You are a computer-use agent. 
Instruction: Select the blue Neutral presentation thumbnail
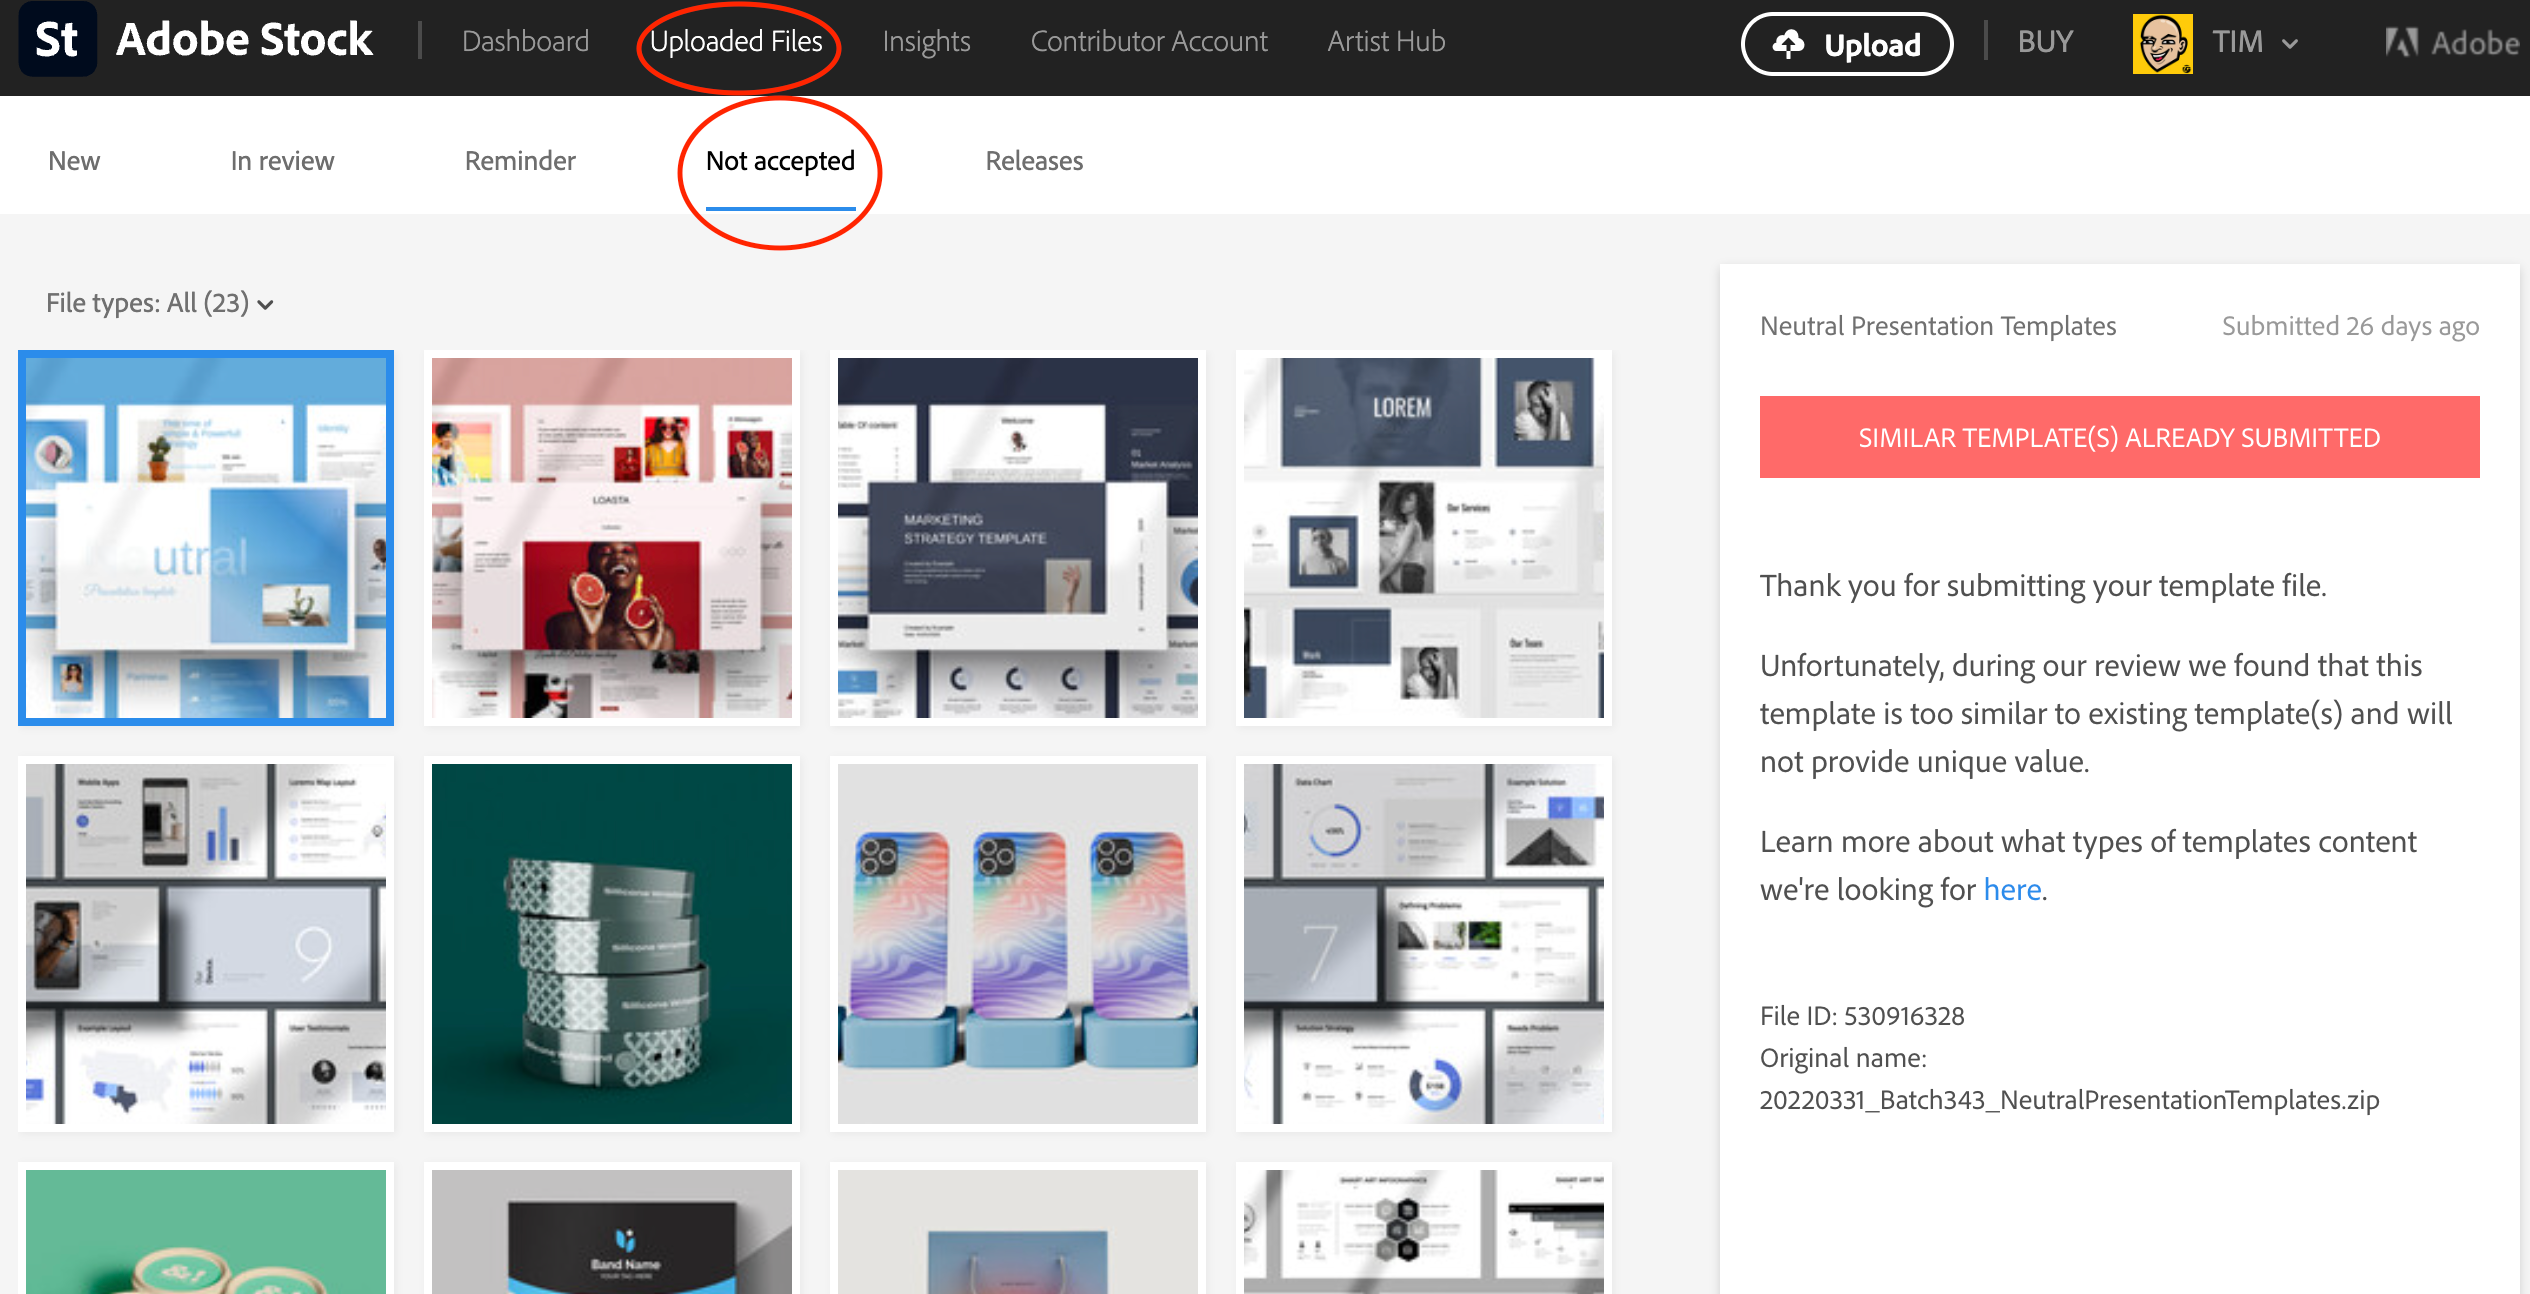(x=206, y=538)
